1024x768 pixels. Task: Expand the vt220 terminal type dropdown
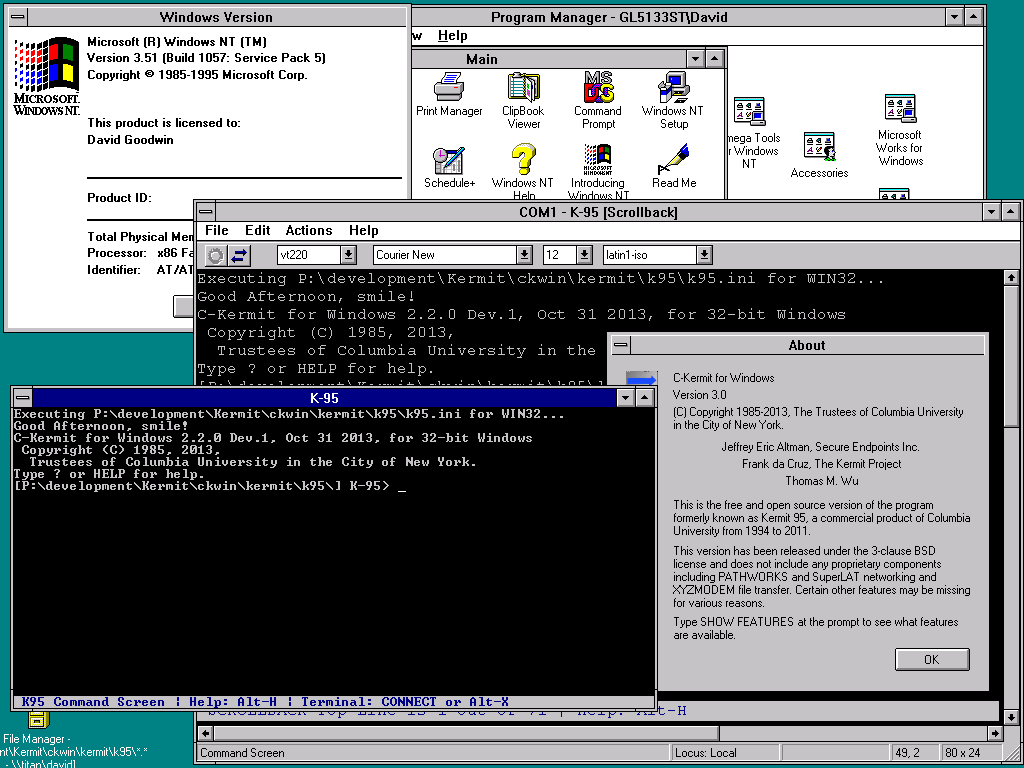point(349,255)
